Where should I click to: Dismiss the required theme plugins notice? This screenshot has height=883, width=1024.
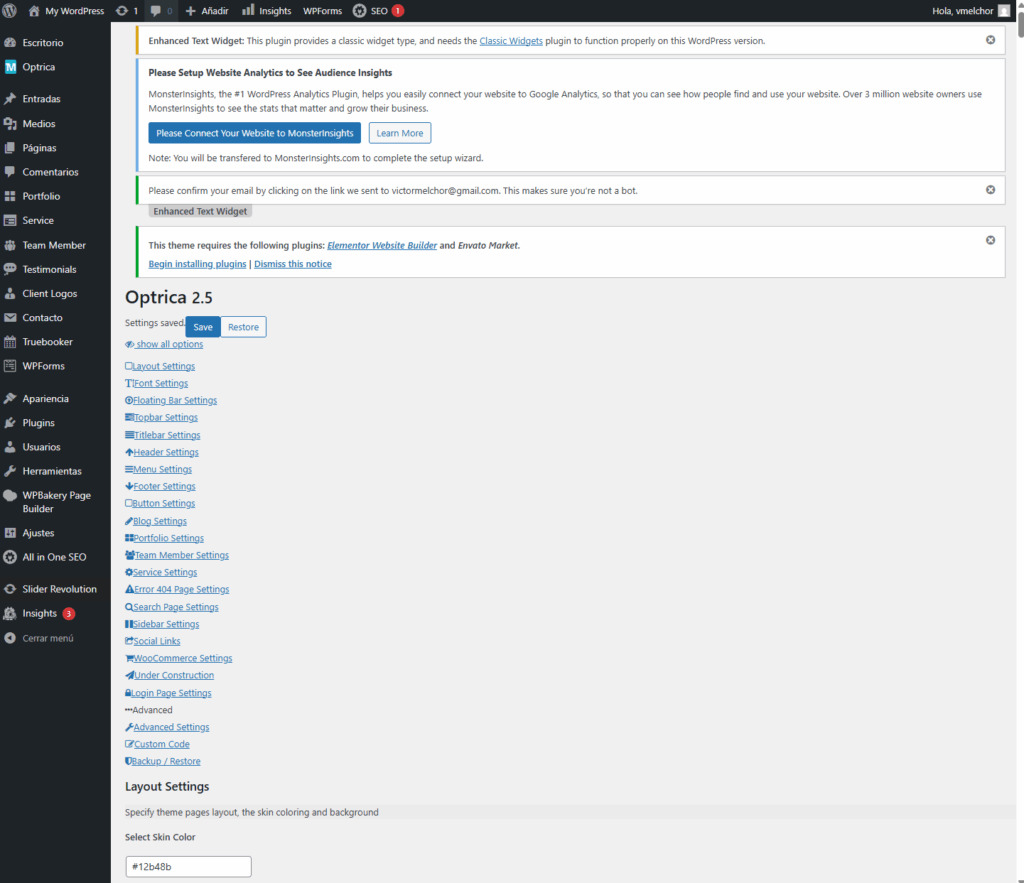990,240
